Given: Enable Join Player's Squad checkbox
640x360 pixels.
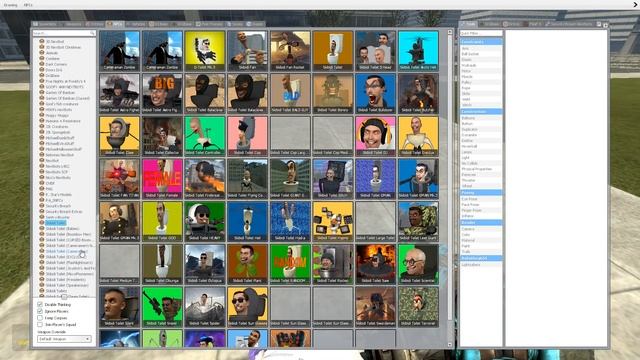Looking at the screenshot, I should click(x=40, y=324).
